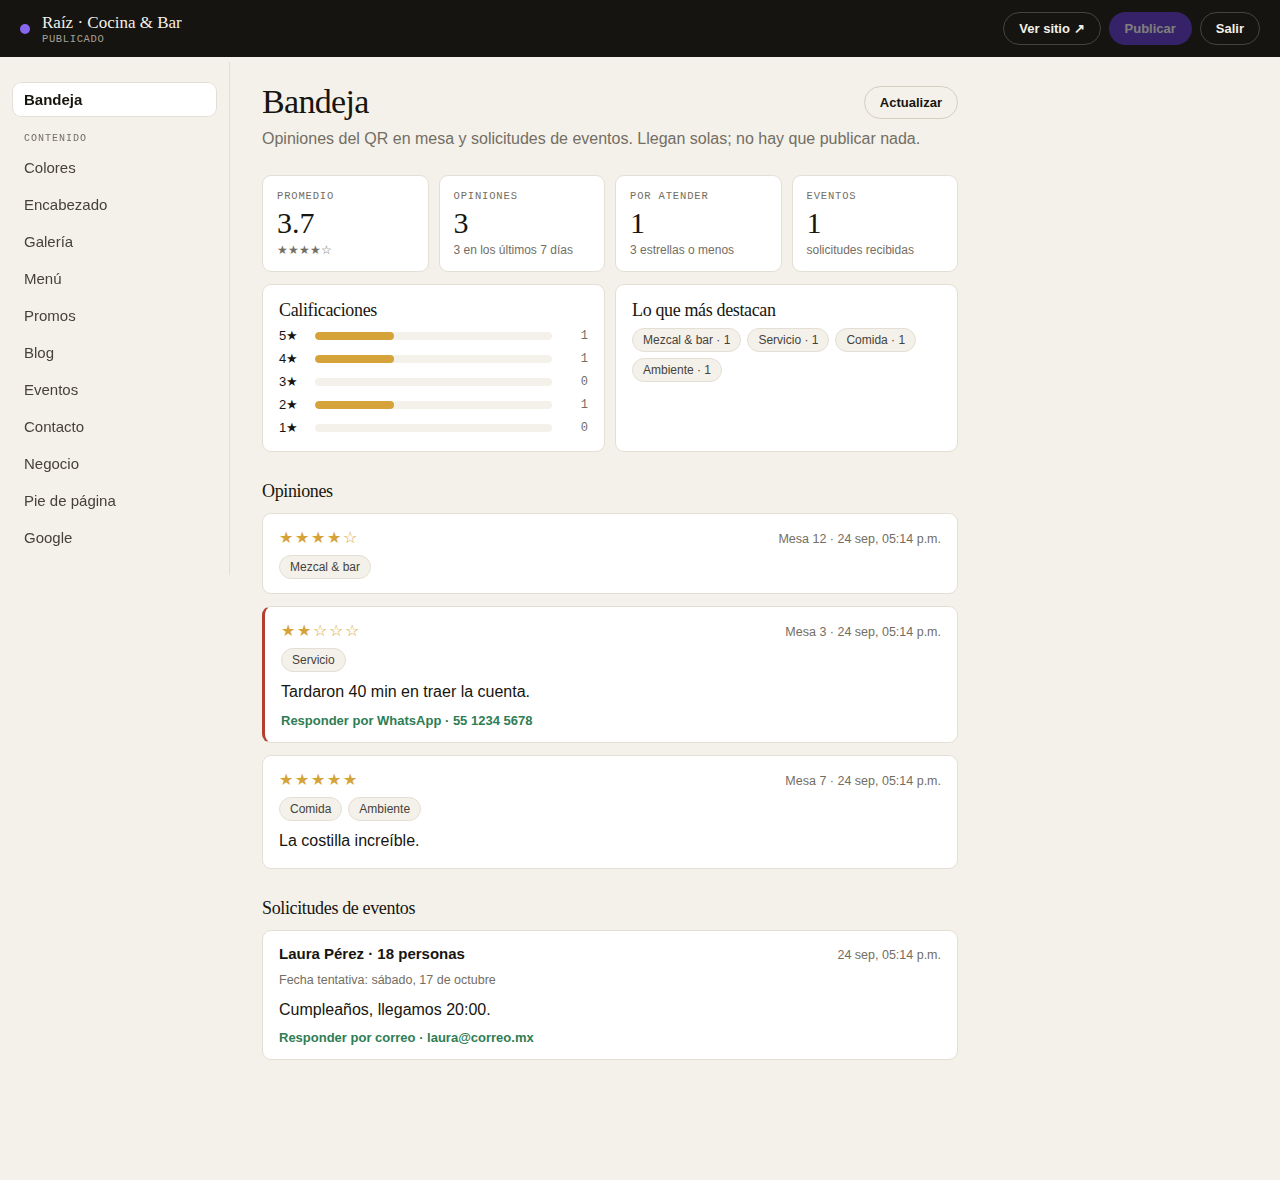Select Bandeja in the sidebar
Image resolution: width=1280 pixels, height=1180 pixels.
tap(114, 100)
